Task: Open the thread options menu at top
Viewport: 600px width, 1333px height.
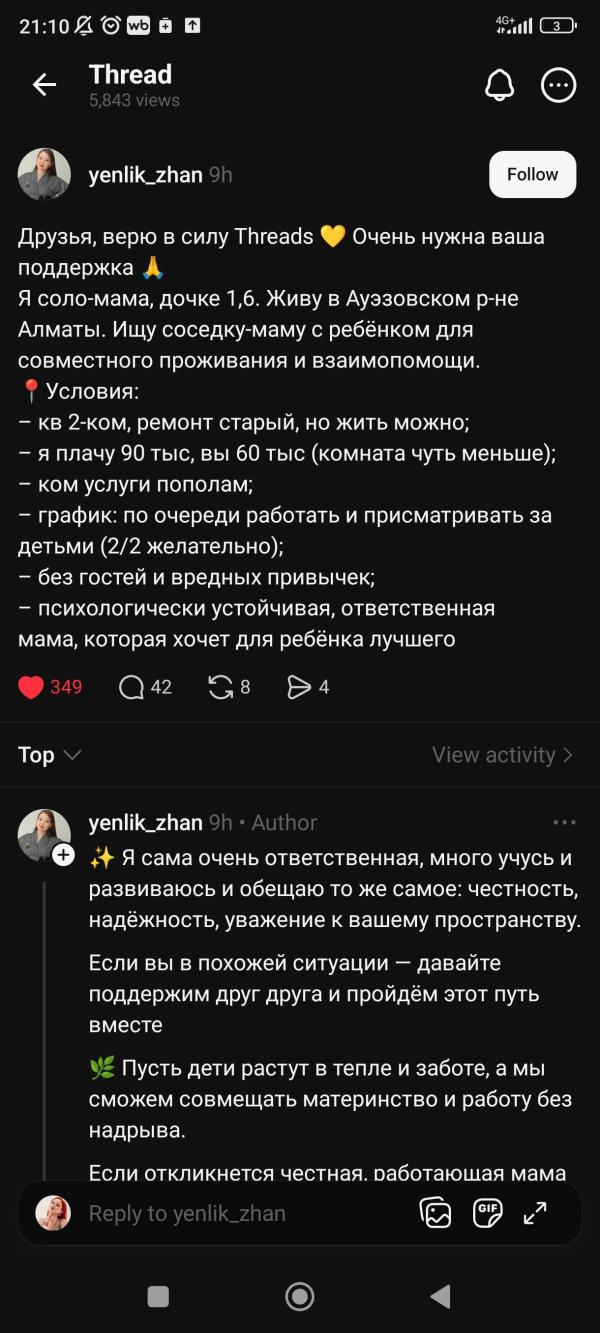Action: tap(558, 86)
